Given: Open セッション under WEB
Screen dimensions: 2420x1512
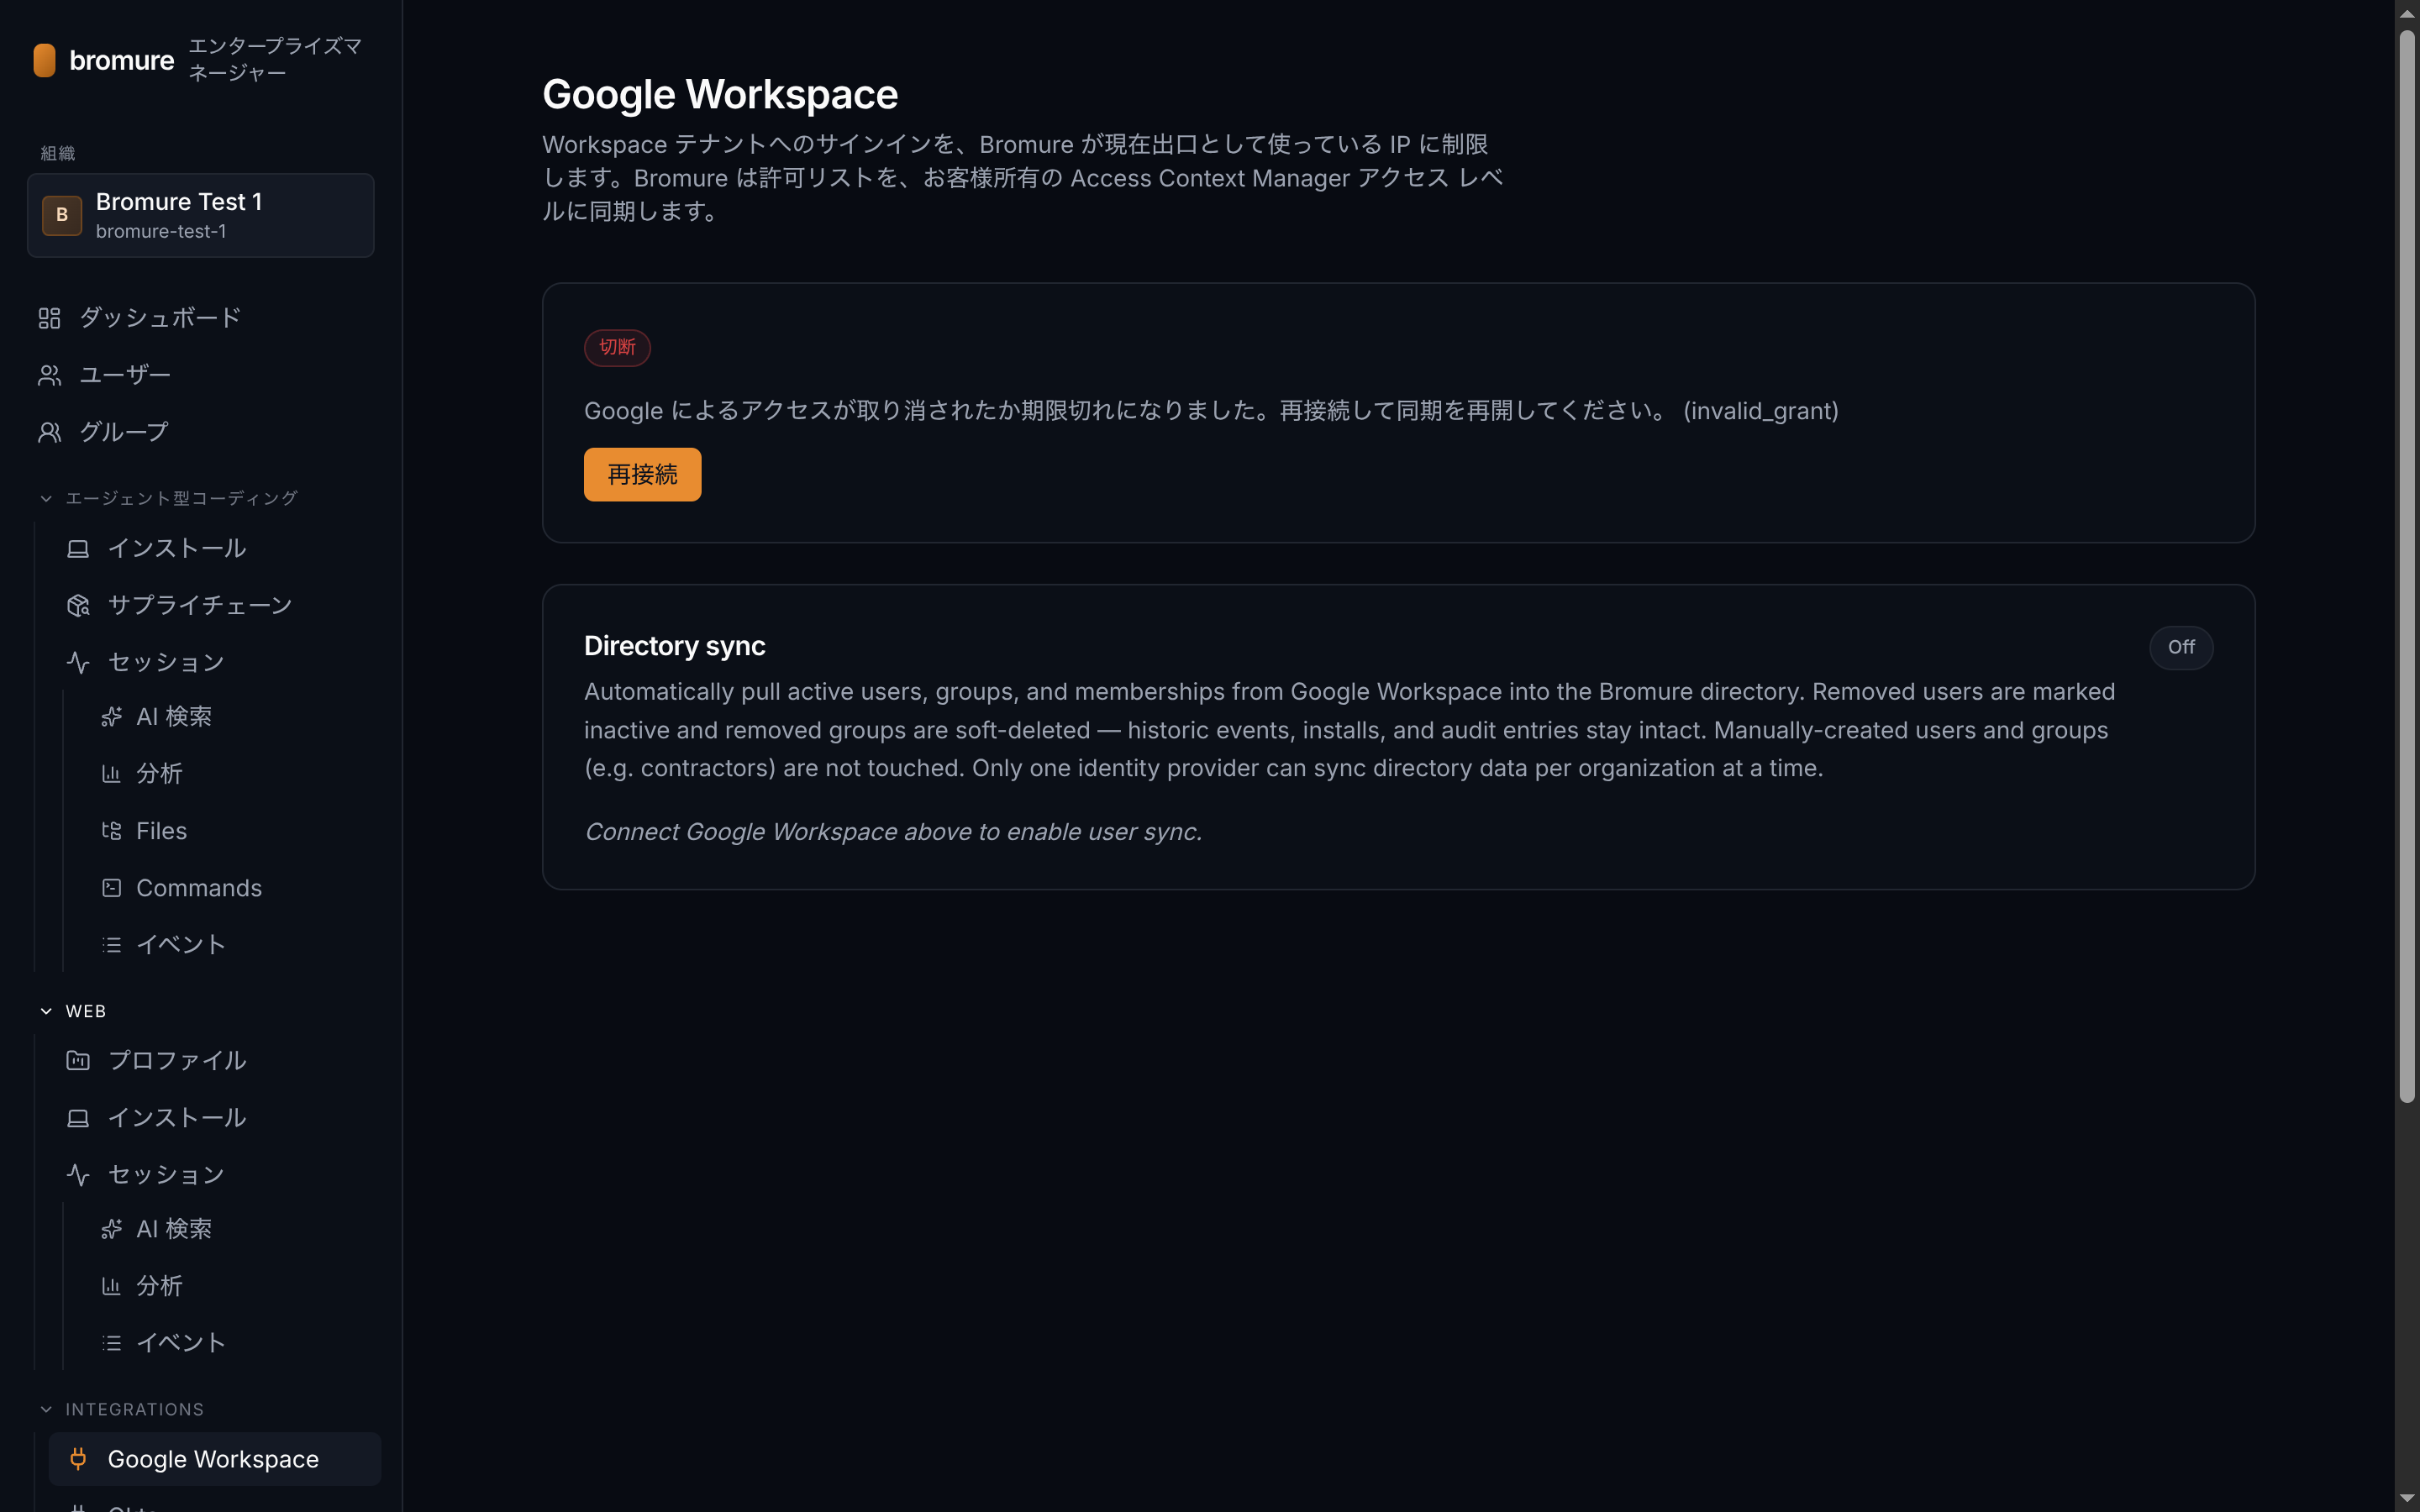Looking at the screenshot, I should [215, 1174].
